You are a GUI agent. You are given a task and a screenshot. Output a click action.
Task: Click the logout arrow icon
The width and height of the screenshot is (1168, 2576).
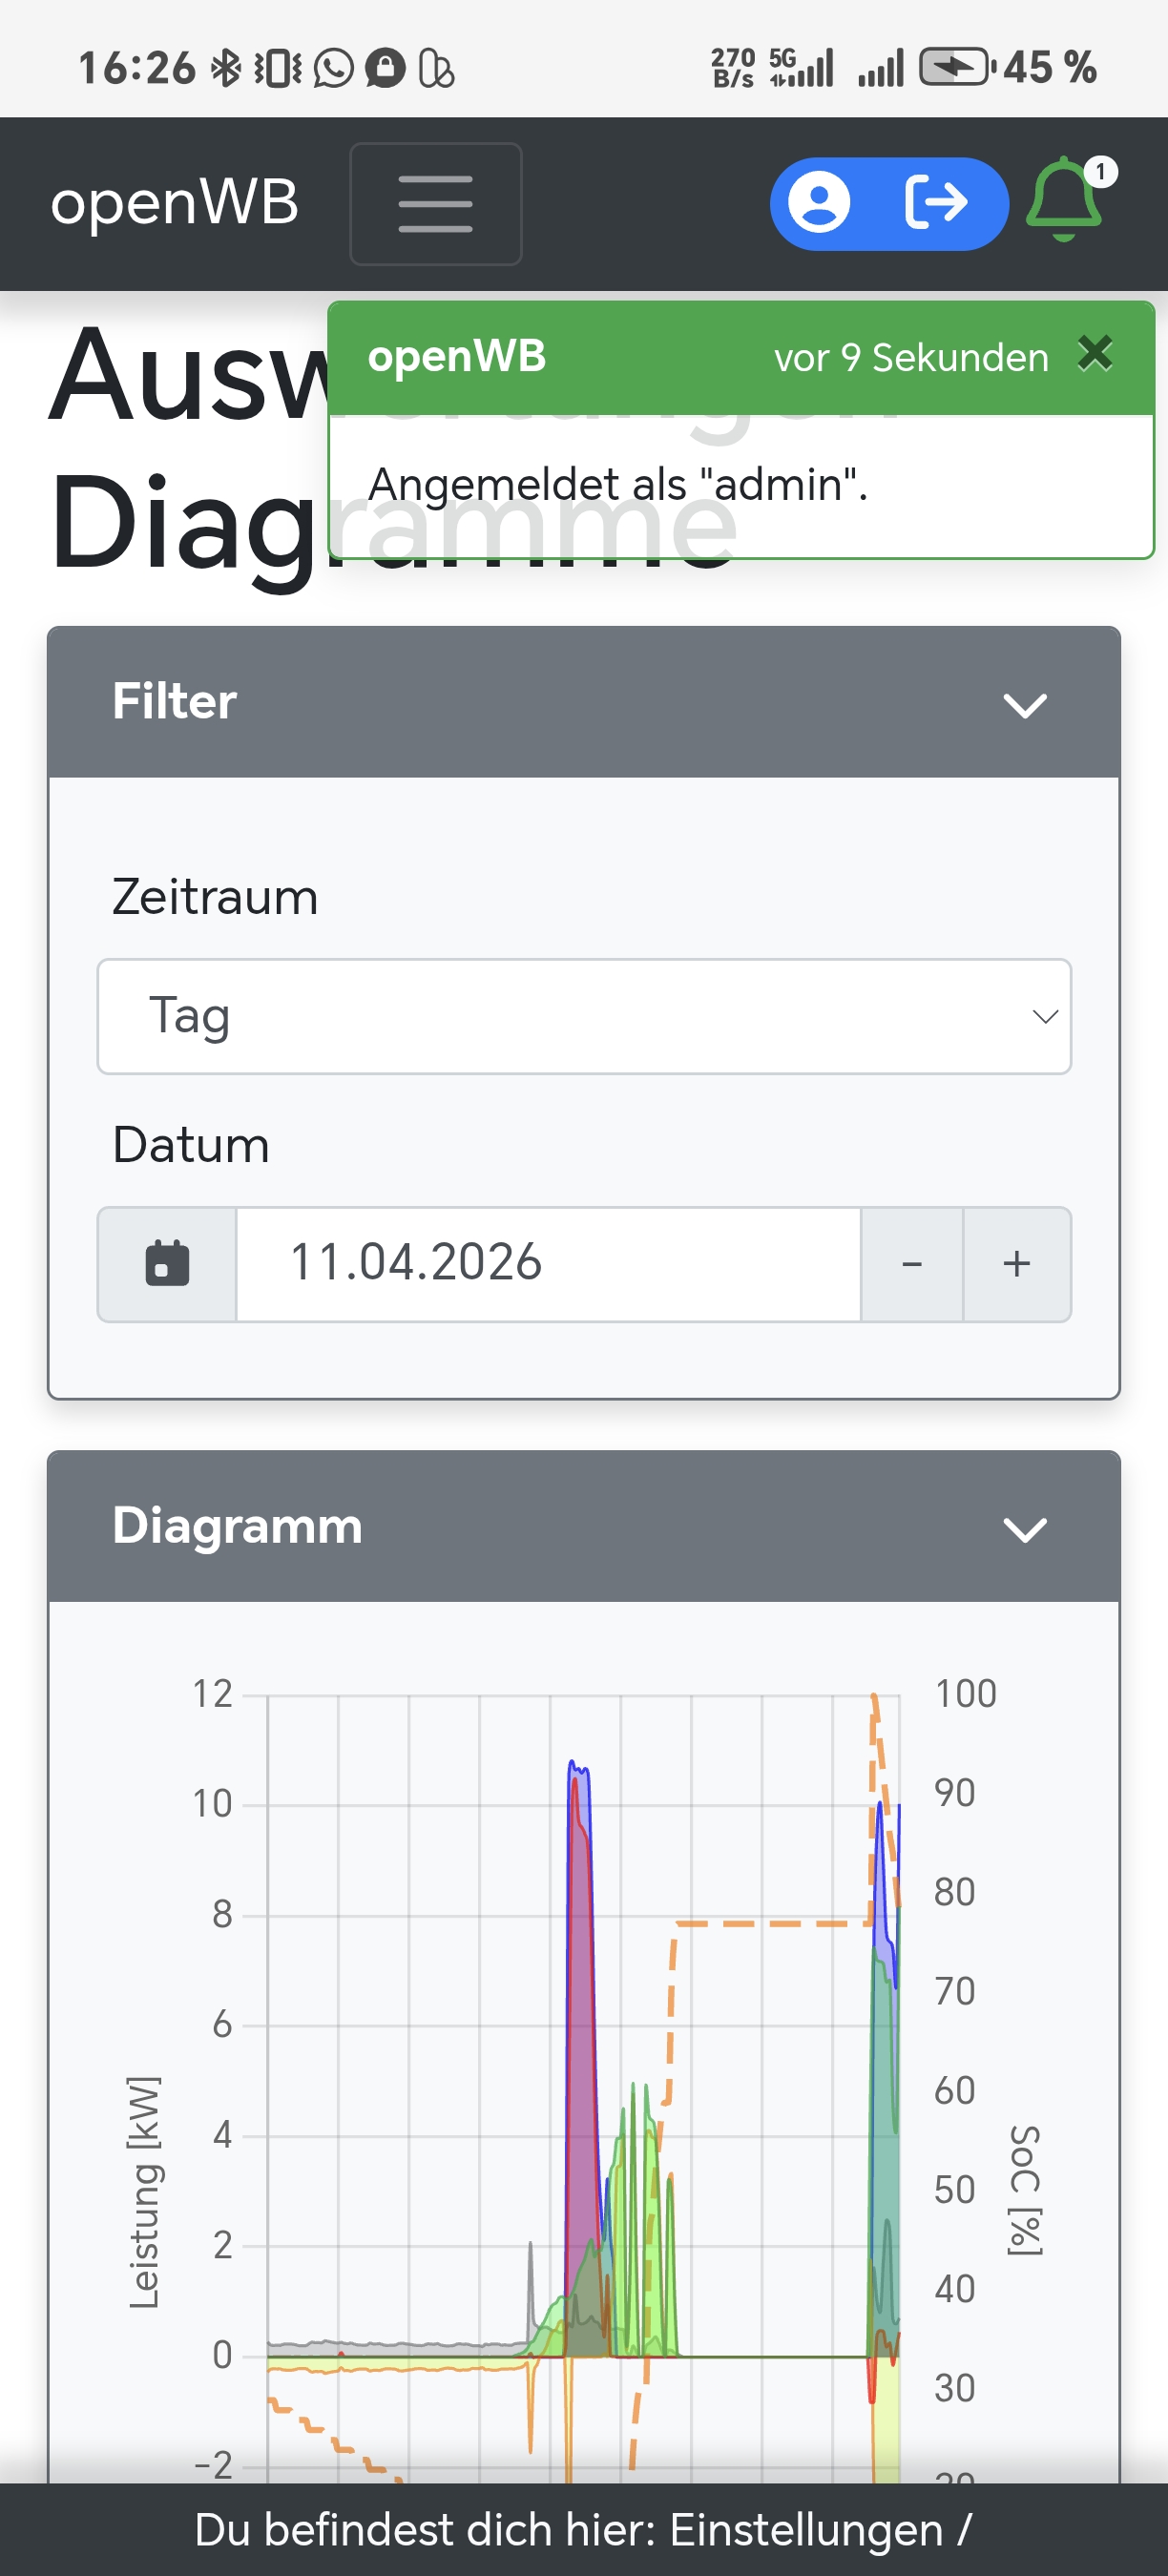pos(937,203)
